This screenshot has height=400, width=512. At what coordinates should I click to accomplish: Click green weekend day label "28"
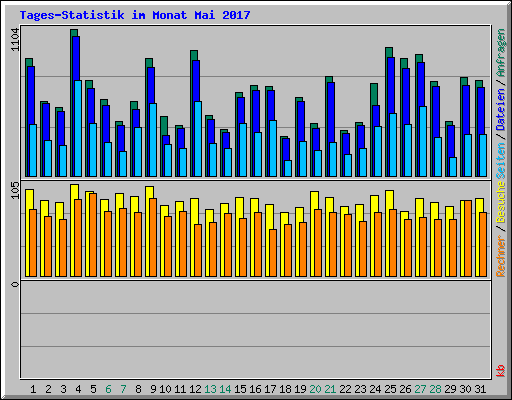(x=435, y=389)
